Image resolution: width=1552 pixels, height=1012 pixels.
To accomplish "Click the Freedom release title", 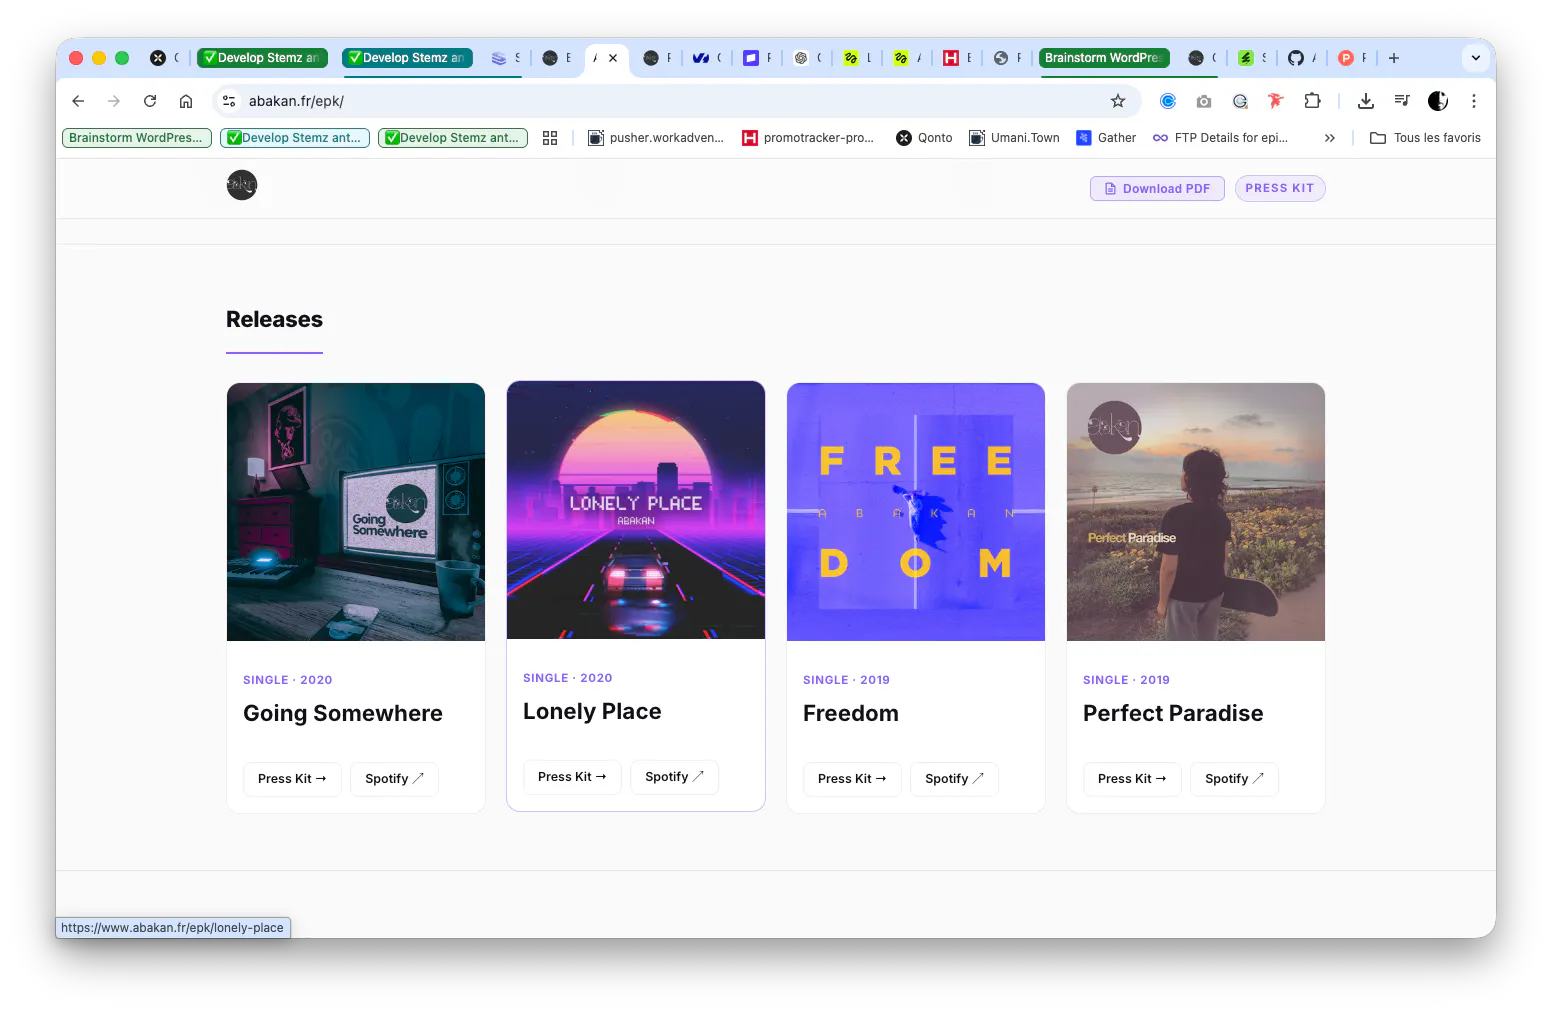I will pos(851,713).
